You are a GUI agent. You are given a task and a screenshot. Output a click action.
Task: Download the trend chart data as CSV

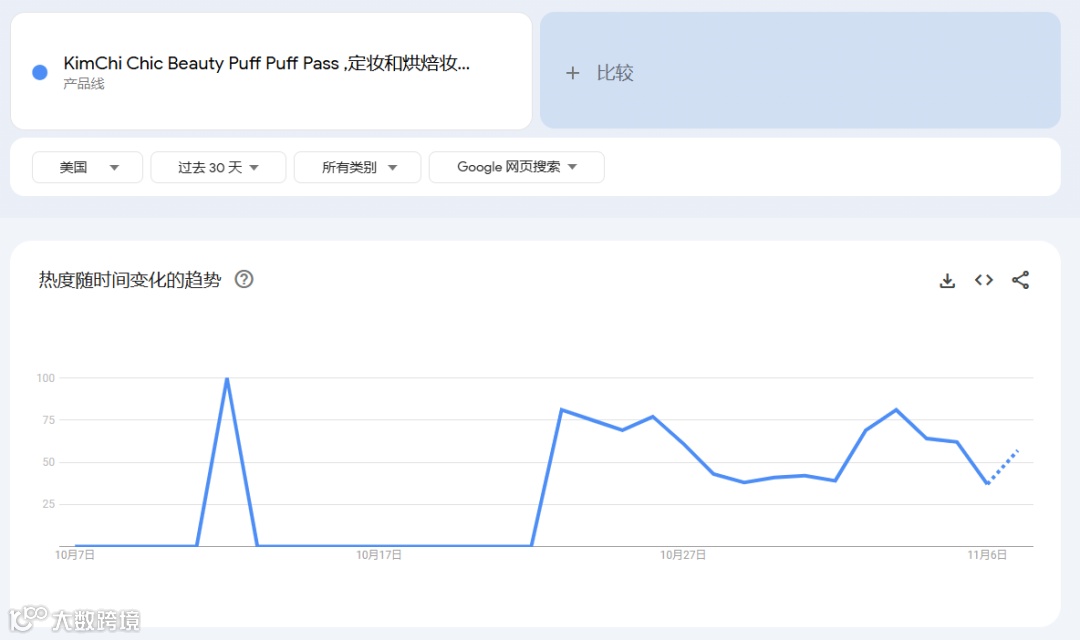point(947,280)
